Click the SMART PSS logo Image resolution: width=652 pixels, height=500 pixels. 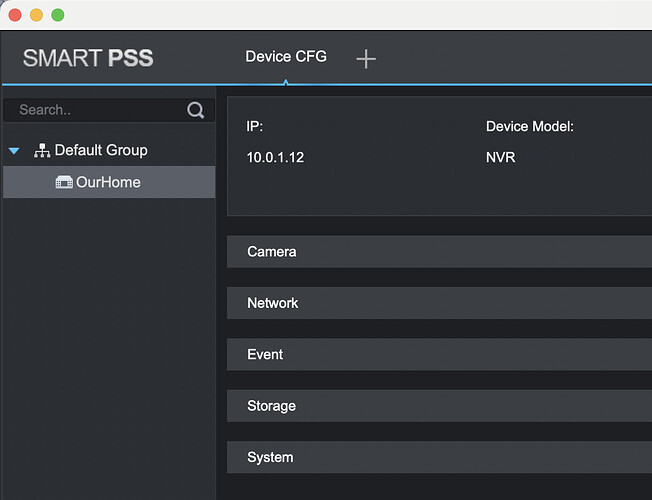[88, 58]
